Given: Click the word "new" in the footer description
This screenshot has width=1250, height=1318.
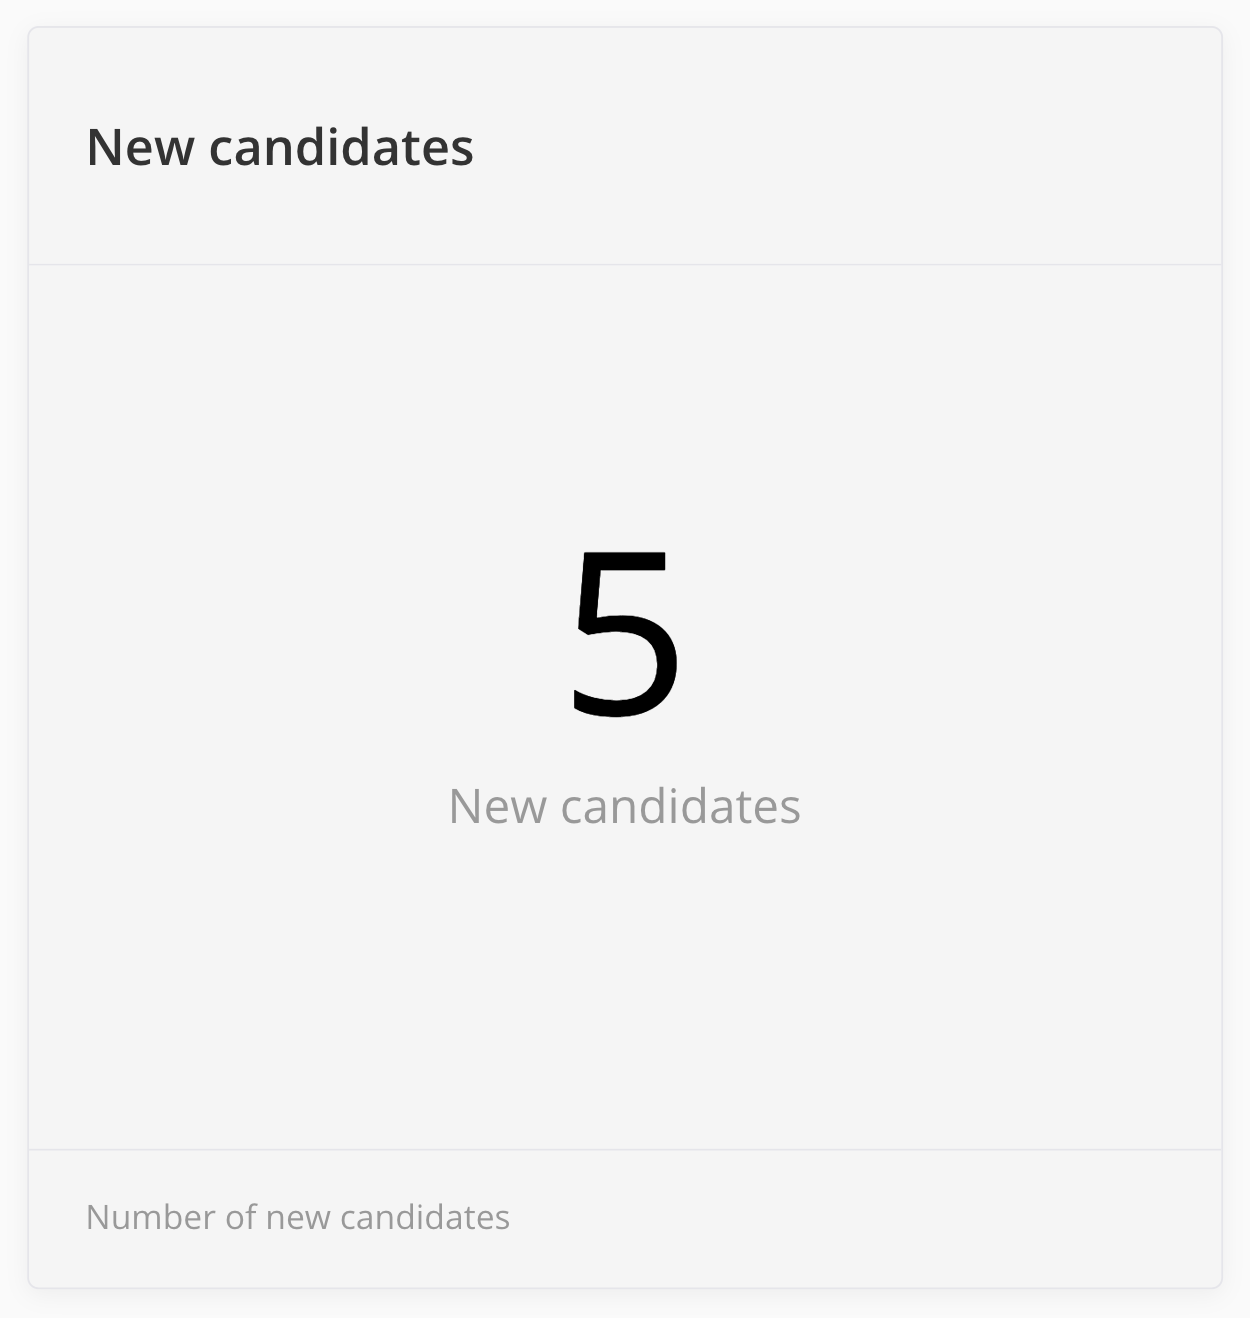Looking at the screenshot, I should click(x=298, y=1218).
